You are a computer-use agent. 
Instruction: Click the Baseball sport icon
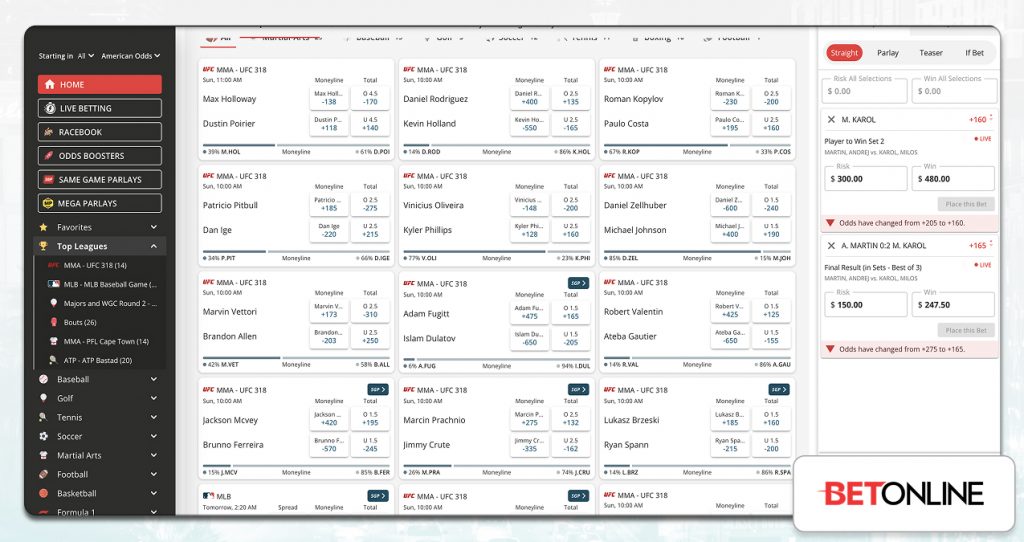point(44,379)
